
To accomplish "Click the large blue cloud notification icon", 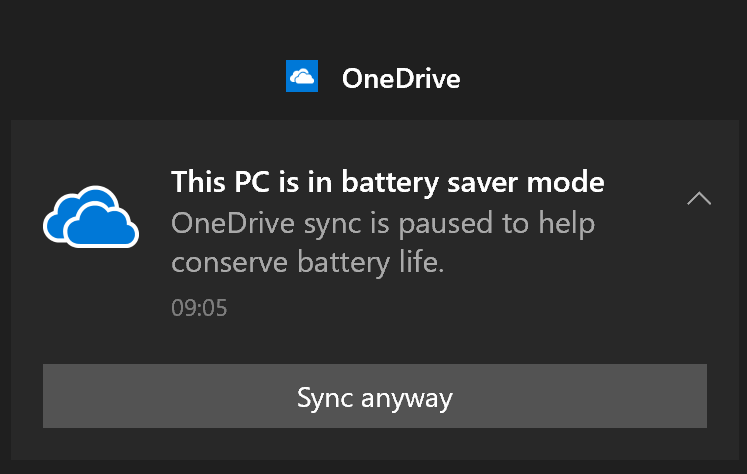I will click(x=90, y=215).
